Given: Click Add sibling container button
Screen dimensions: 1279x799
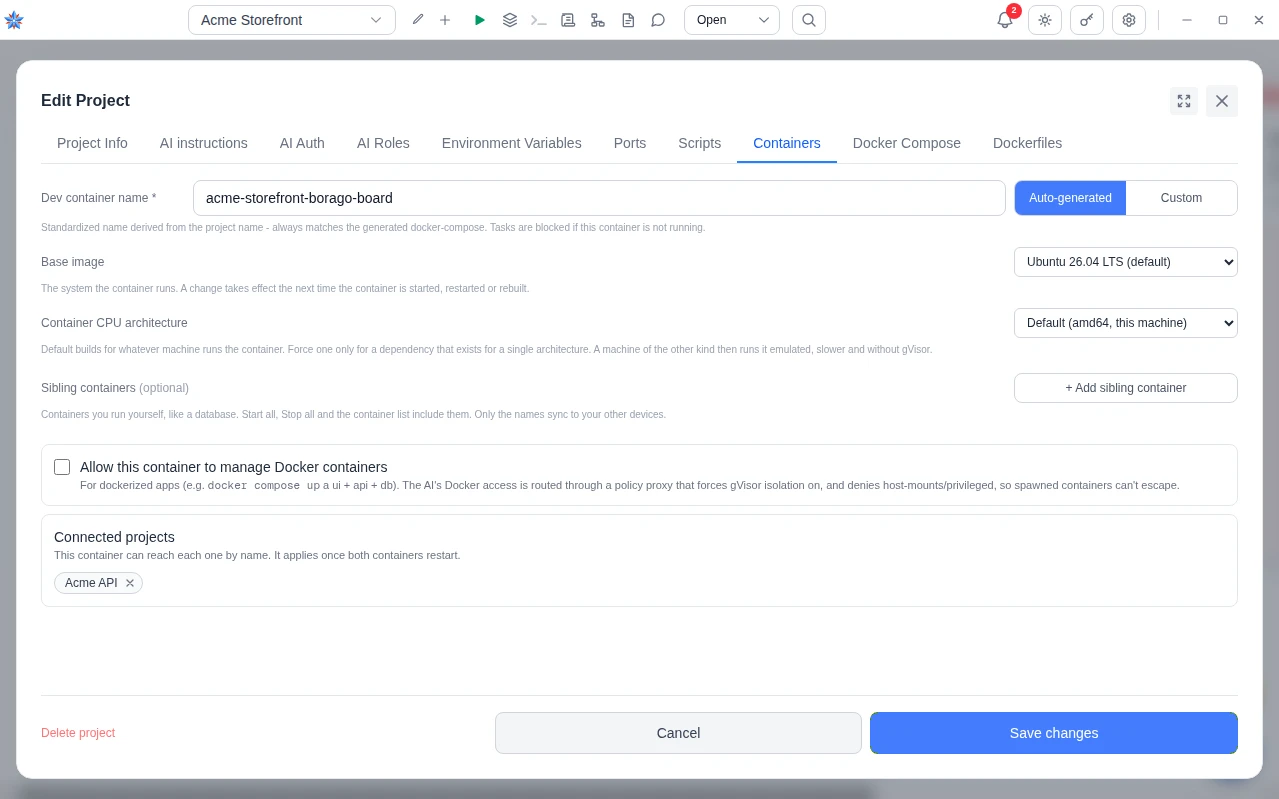Looking at the screenshot, I should [x=1126, y=388].
